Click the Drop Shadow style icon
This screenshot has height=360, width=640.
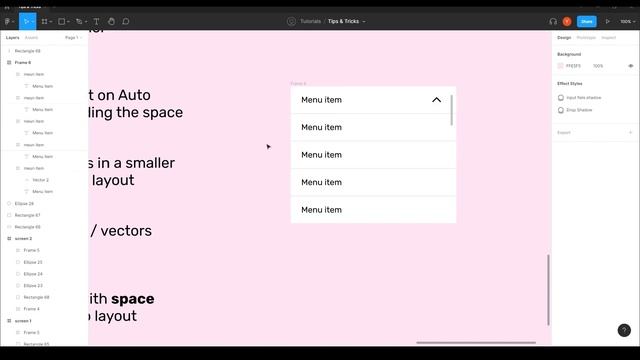(x=561, y=110)
